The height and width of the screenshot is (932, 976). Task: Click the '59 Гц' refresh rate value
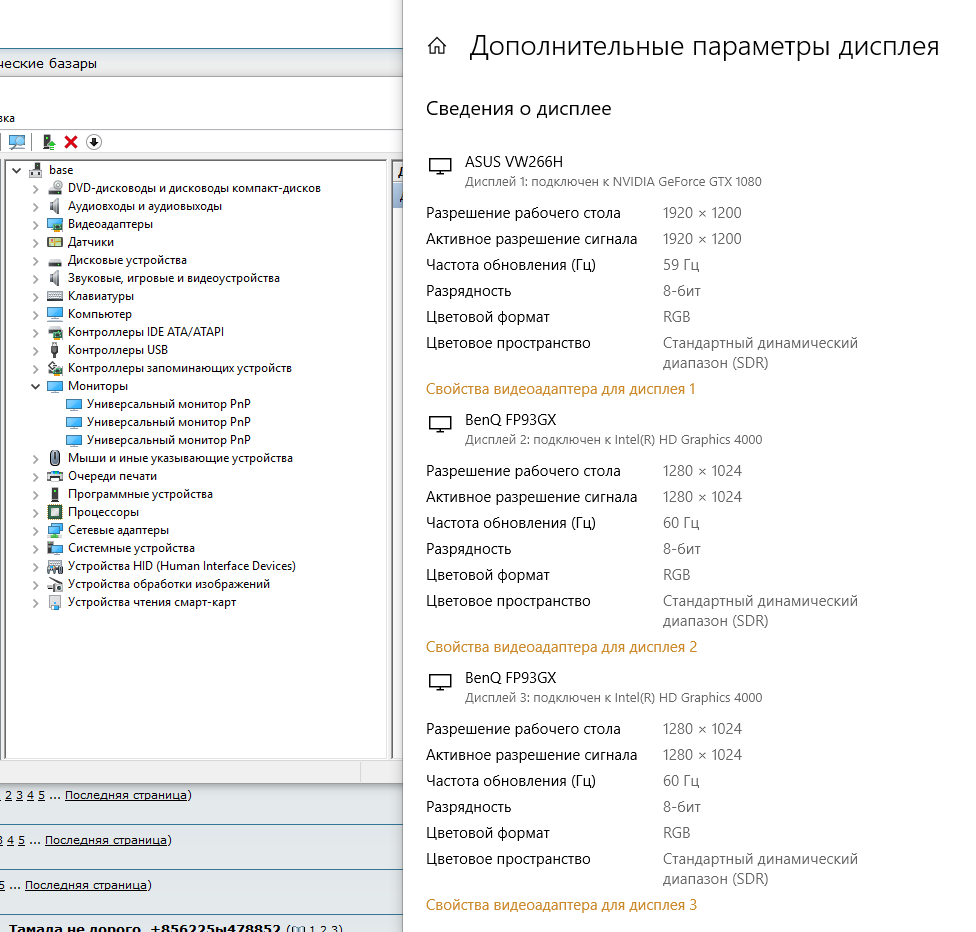click(x=681, y=265)
